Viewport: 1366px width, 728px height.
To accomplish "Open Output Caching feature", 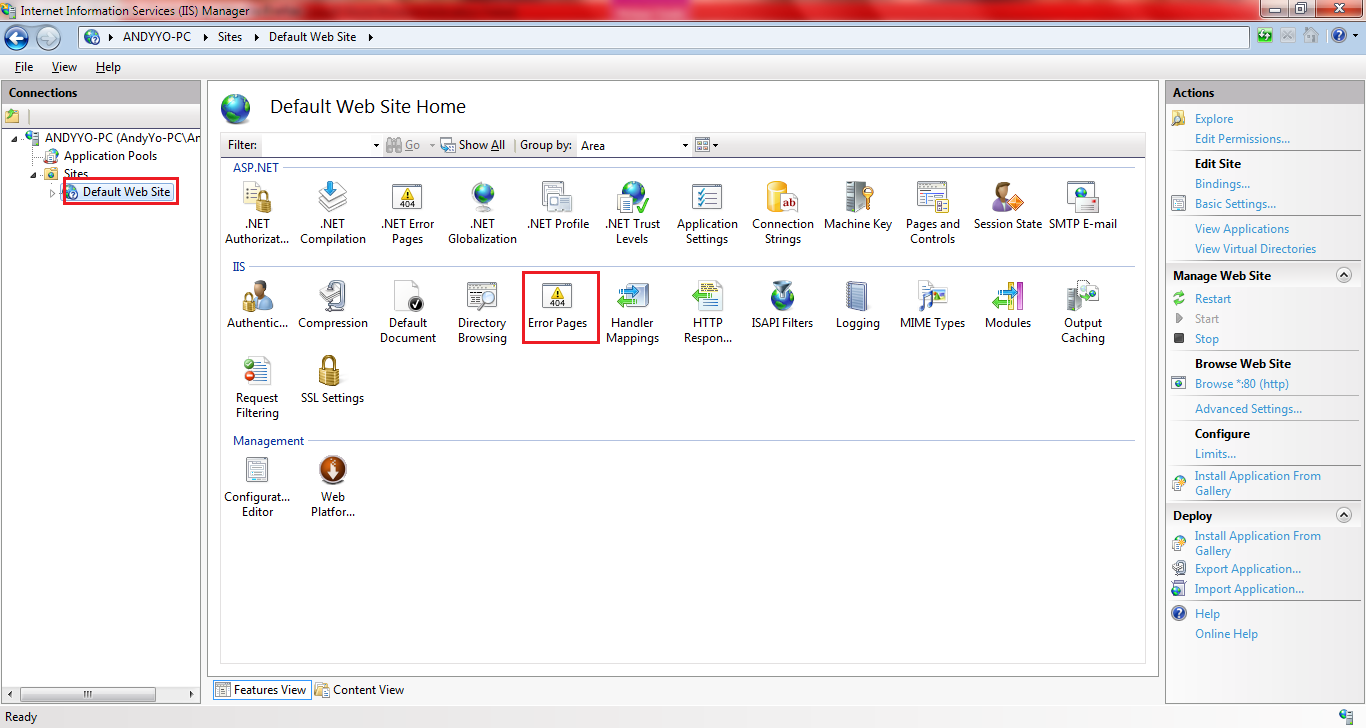I will [1083, 312].
